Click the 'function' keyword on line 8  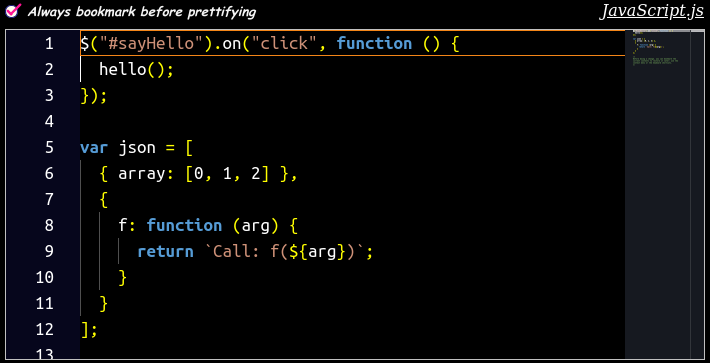point(185,225)
